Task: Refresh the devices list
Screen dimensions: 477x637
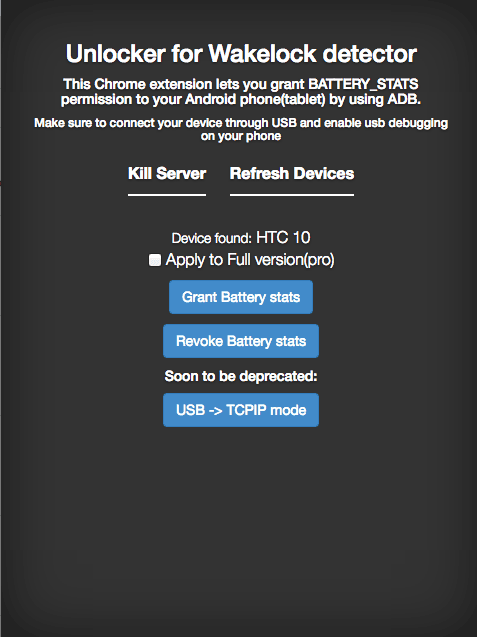Action: (x=292, y=174)
